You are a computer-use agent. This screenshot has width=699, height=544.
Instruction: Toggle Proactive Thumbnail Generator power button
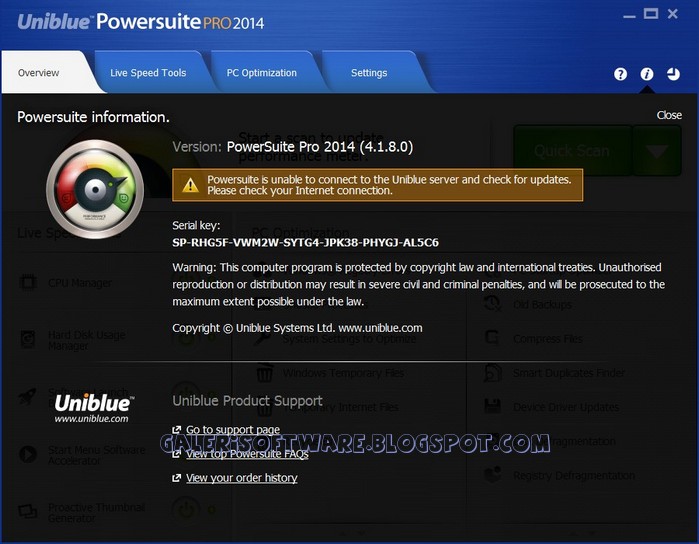pyautogui.click(x=185, y=508)
